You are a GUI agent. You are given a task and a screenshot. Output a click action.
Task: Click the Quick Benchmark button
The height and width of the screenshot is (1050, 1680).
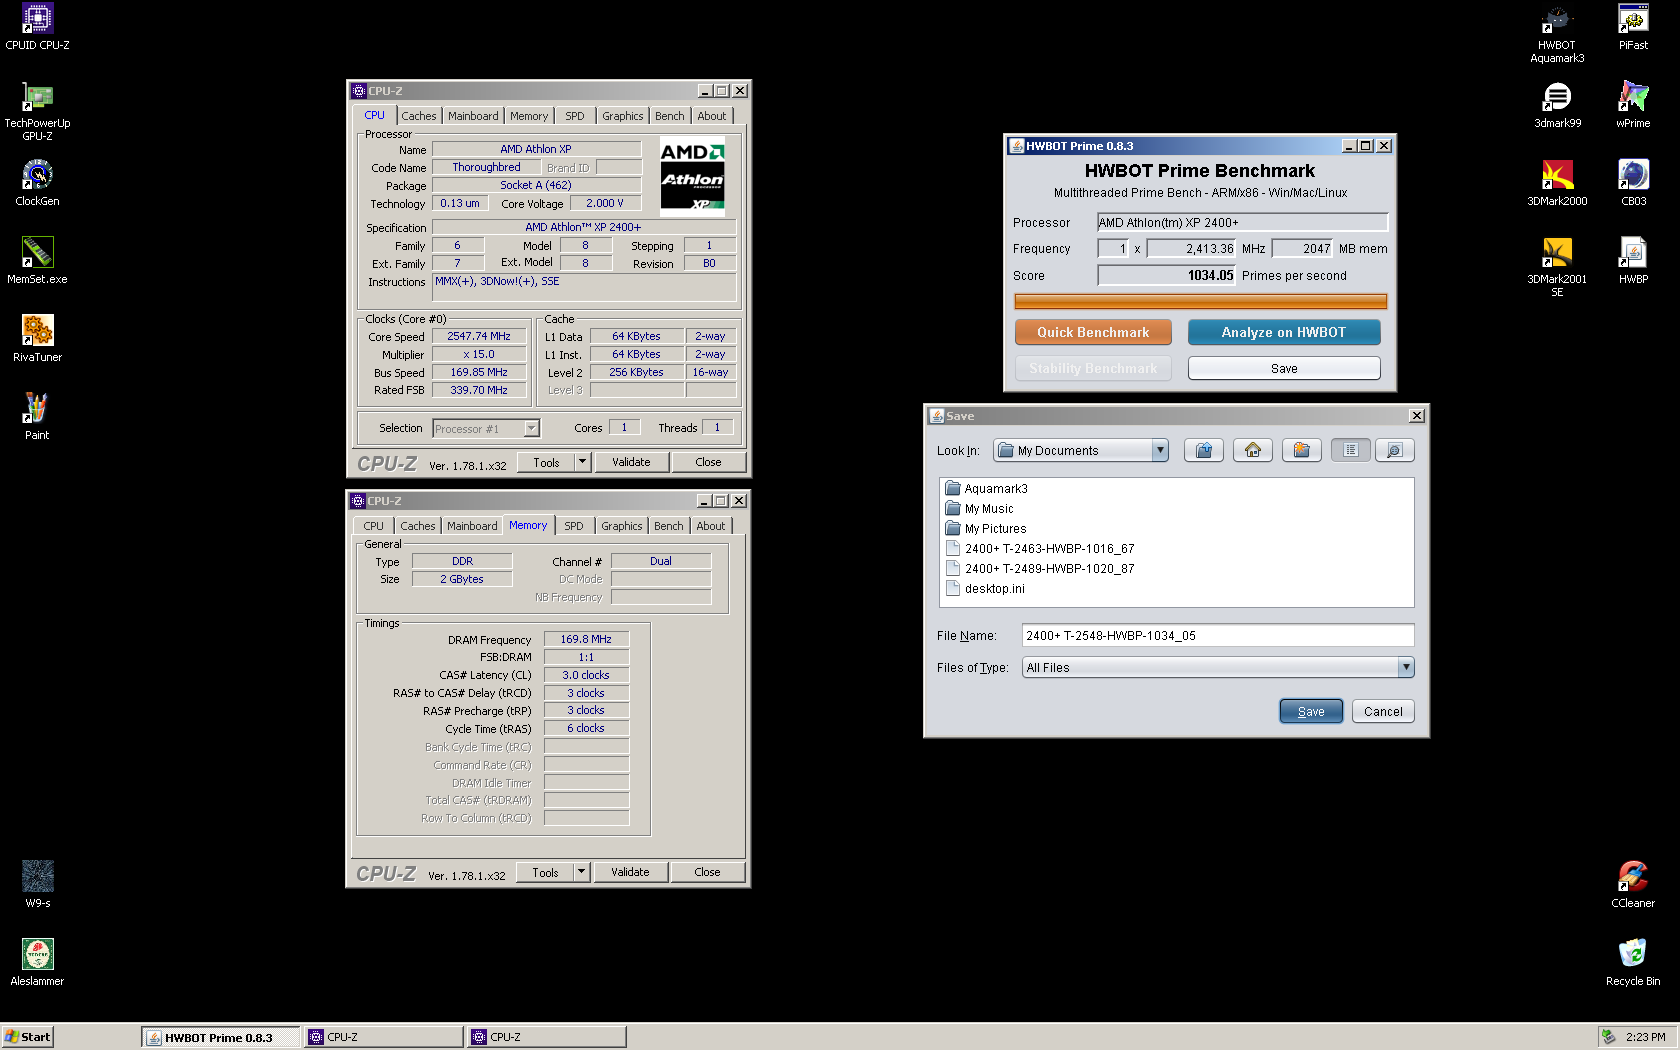click(x=1093, y=332)
